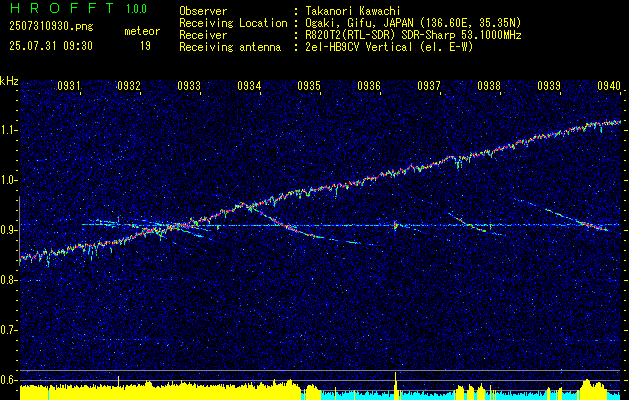The width and height of the screenshot is (629, 400).
Task: Click the timestamp 25.07.31 09:30
Action: pyautogui.click(x=51, y=46)
